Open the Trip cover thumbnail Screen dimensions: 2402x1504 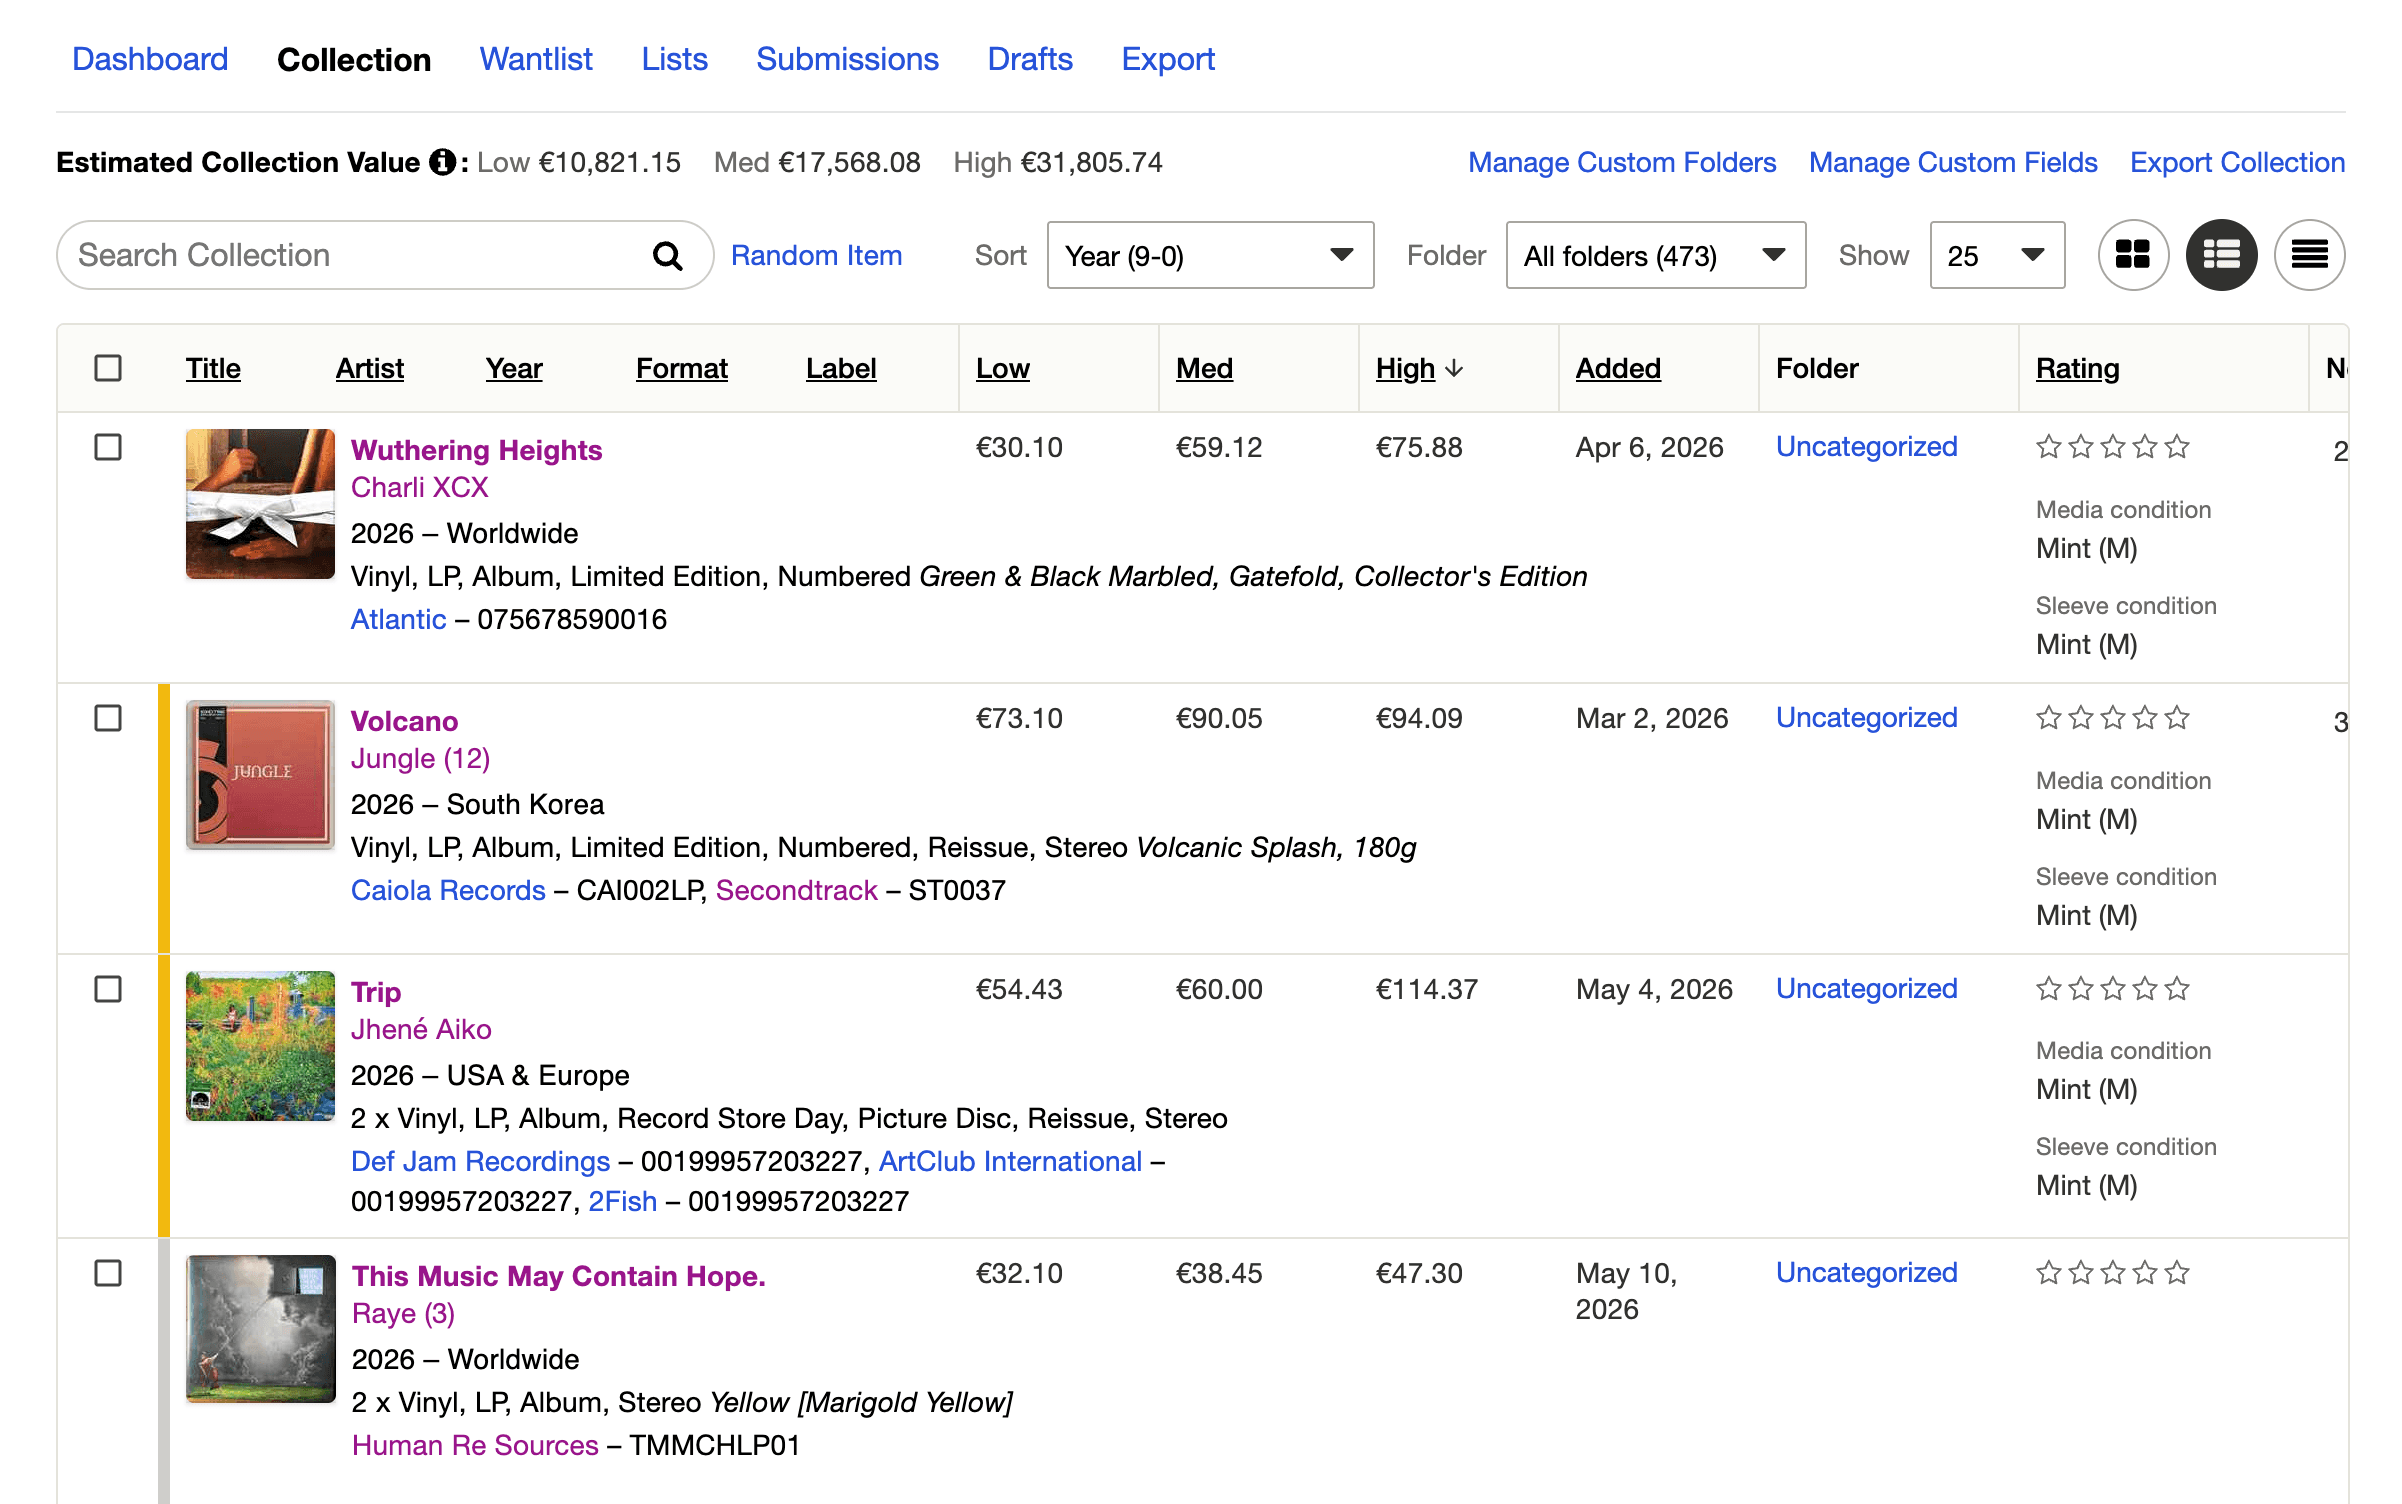click(x=260, y=1046)
